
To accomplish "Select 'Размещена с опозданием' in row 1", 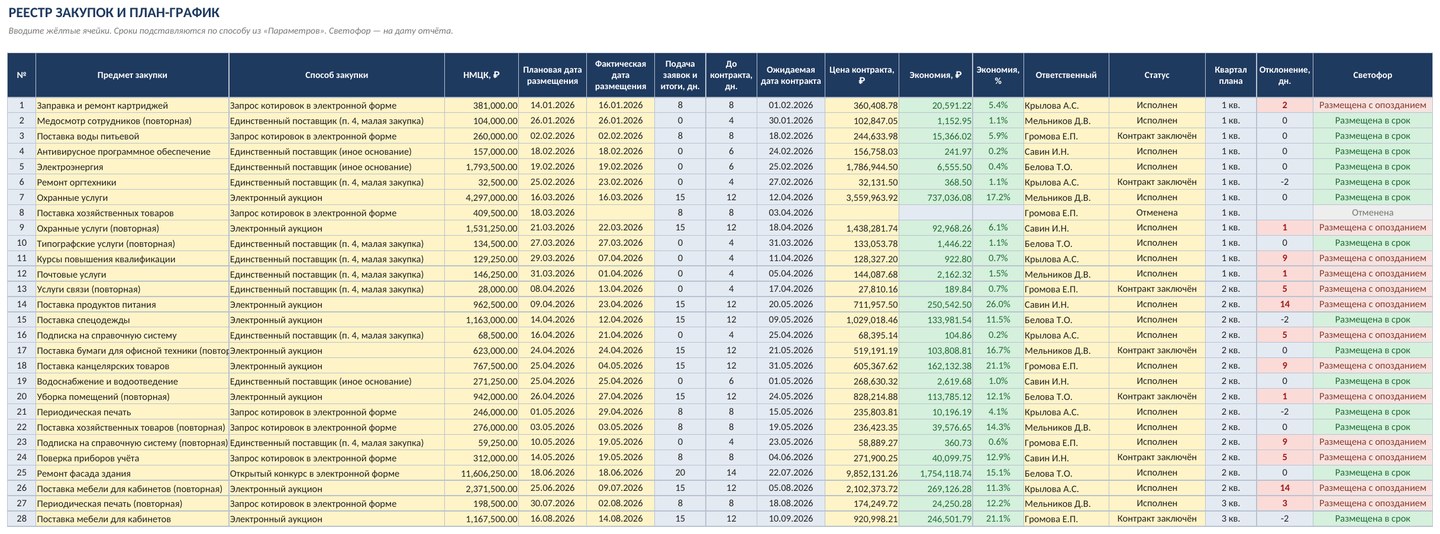I will (1373, 105).
